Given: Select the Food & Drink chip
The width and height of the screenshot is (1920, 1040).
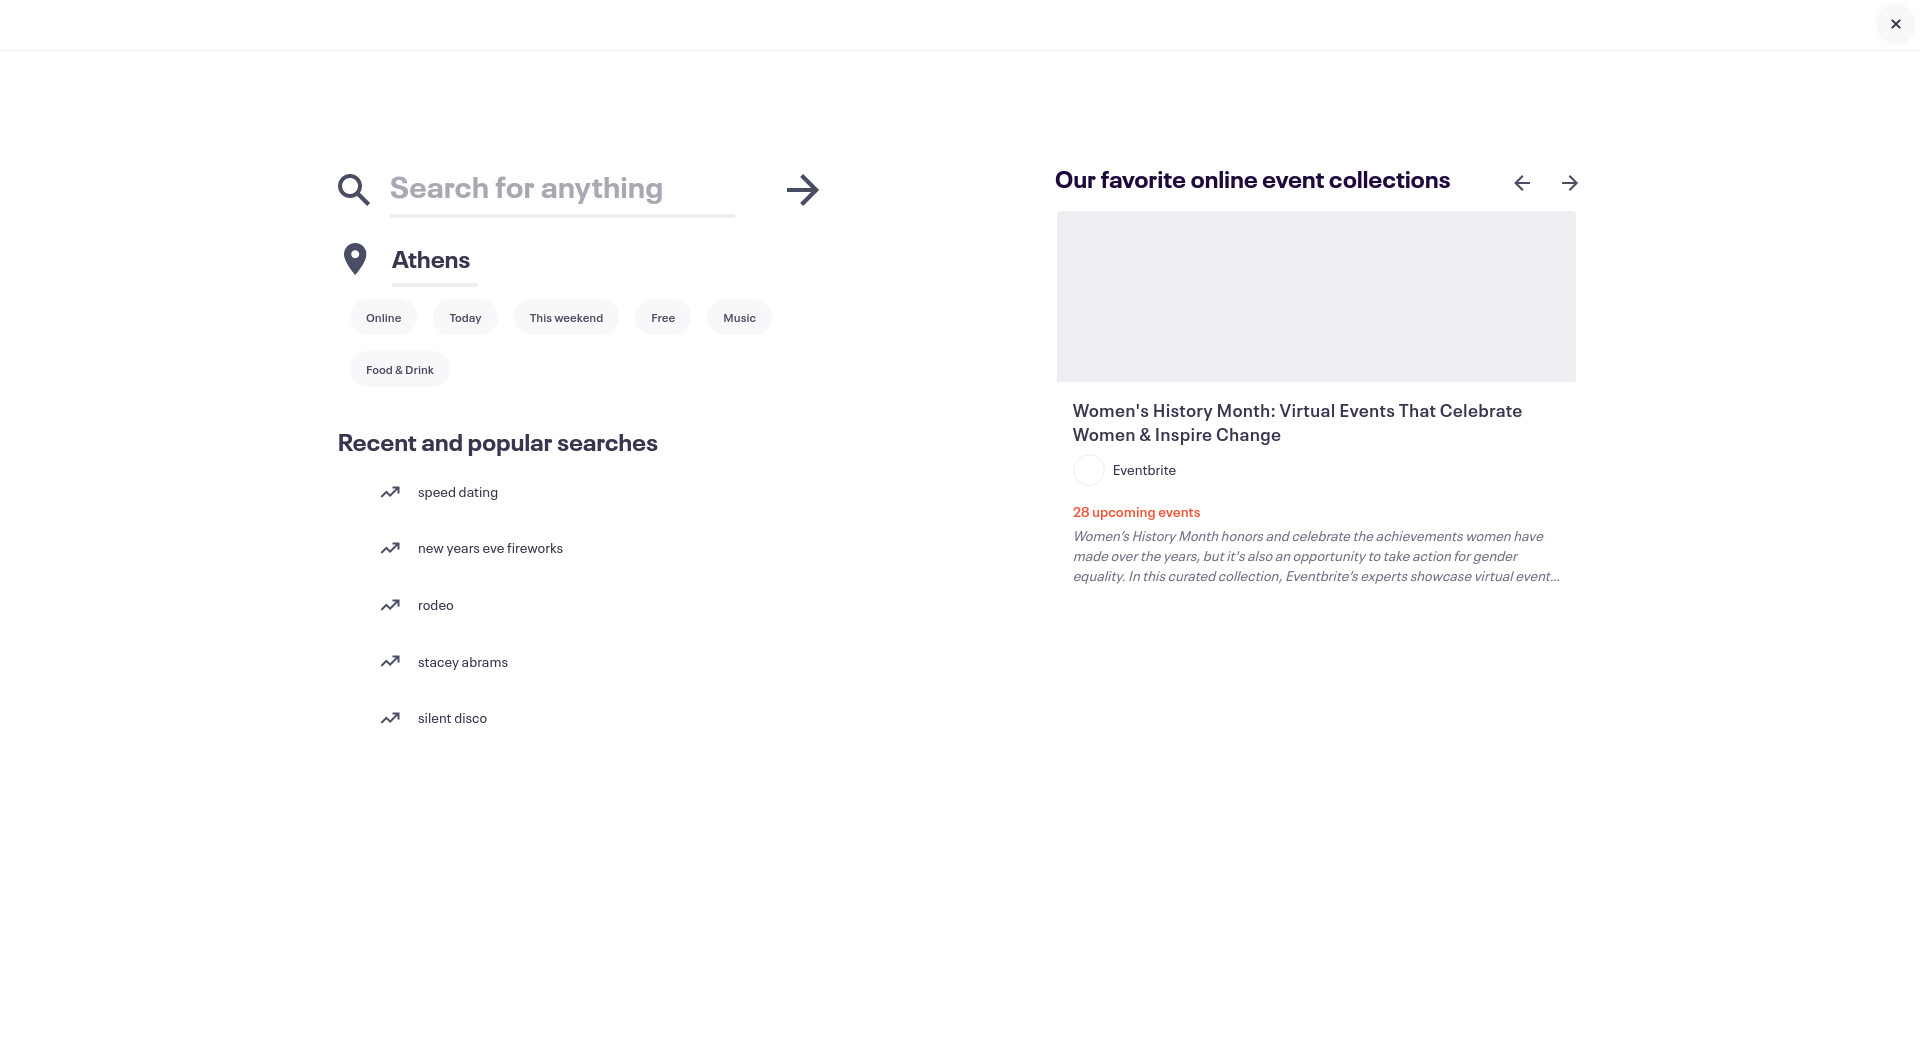Looking at the screenshot, I should tap(399, 370).
